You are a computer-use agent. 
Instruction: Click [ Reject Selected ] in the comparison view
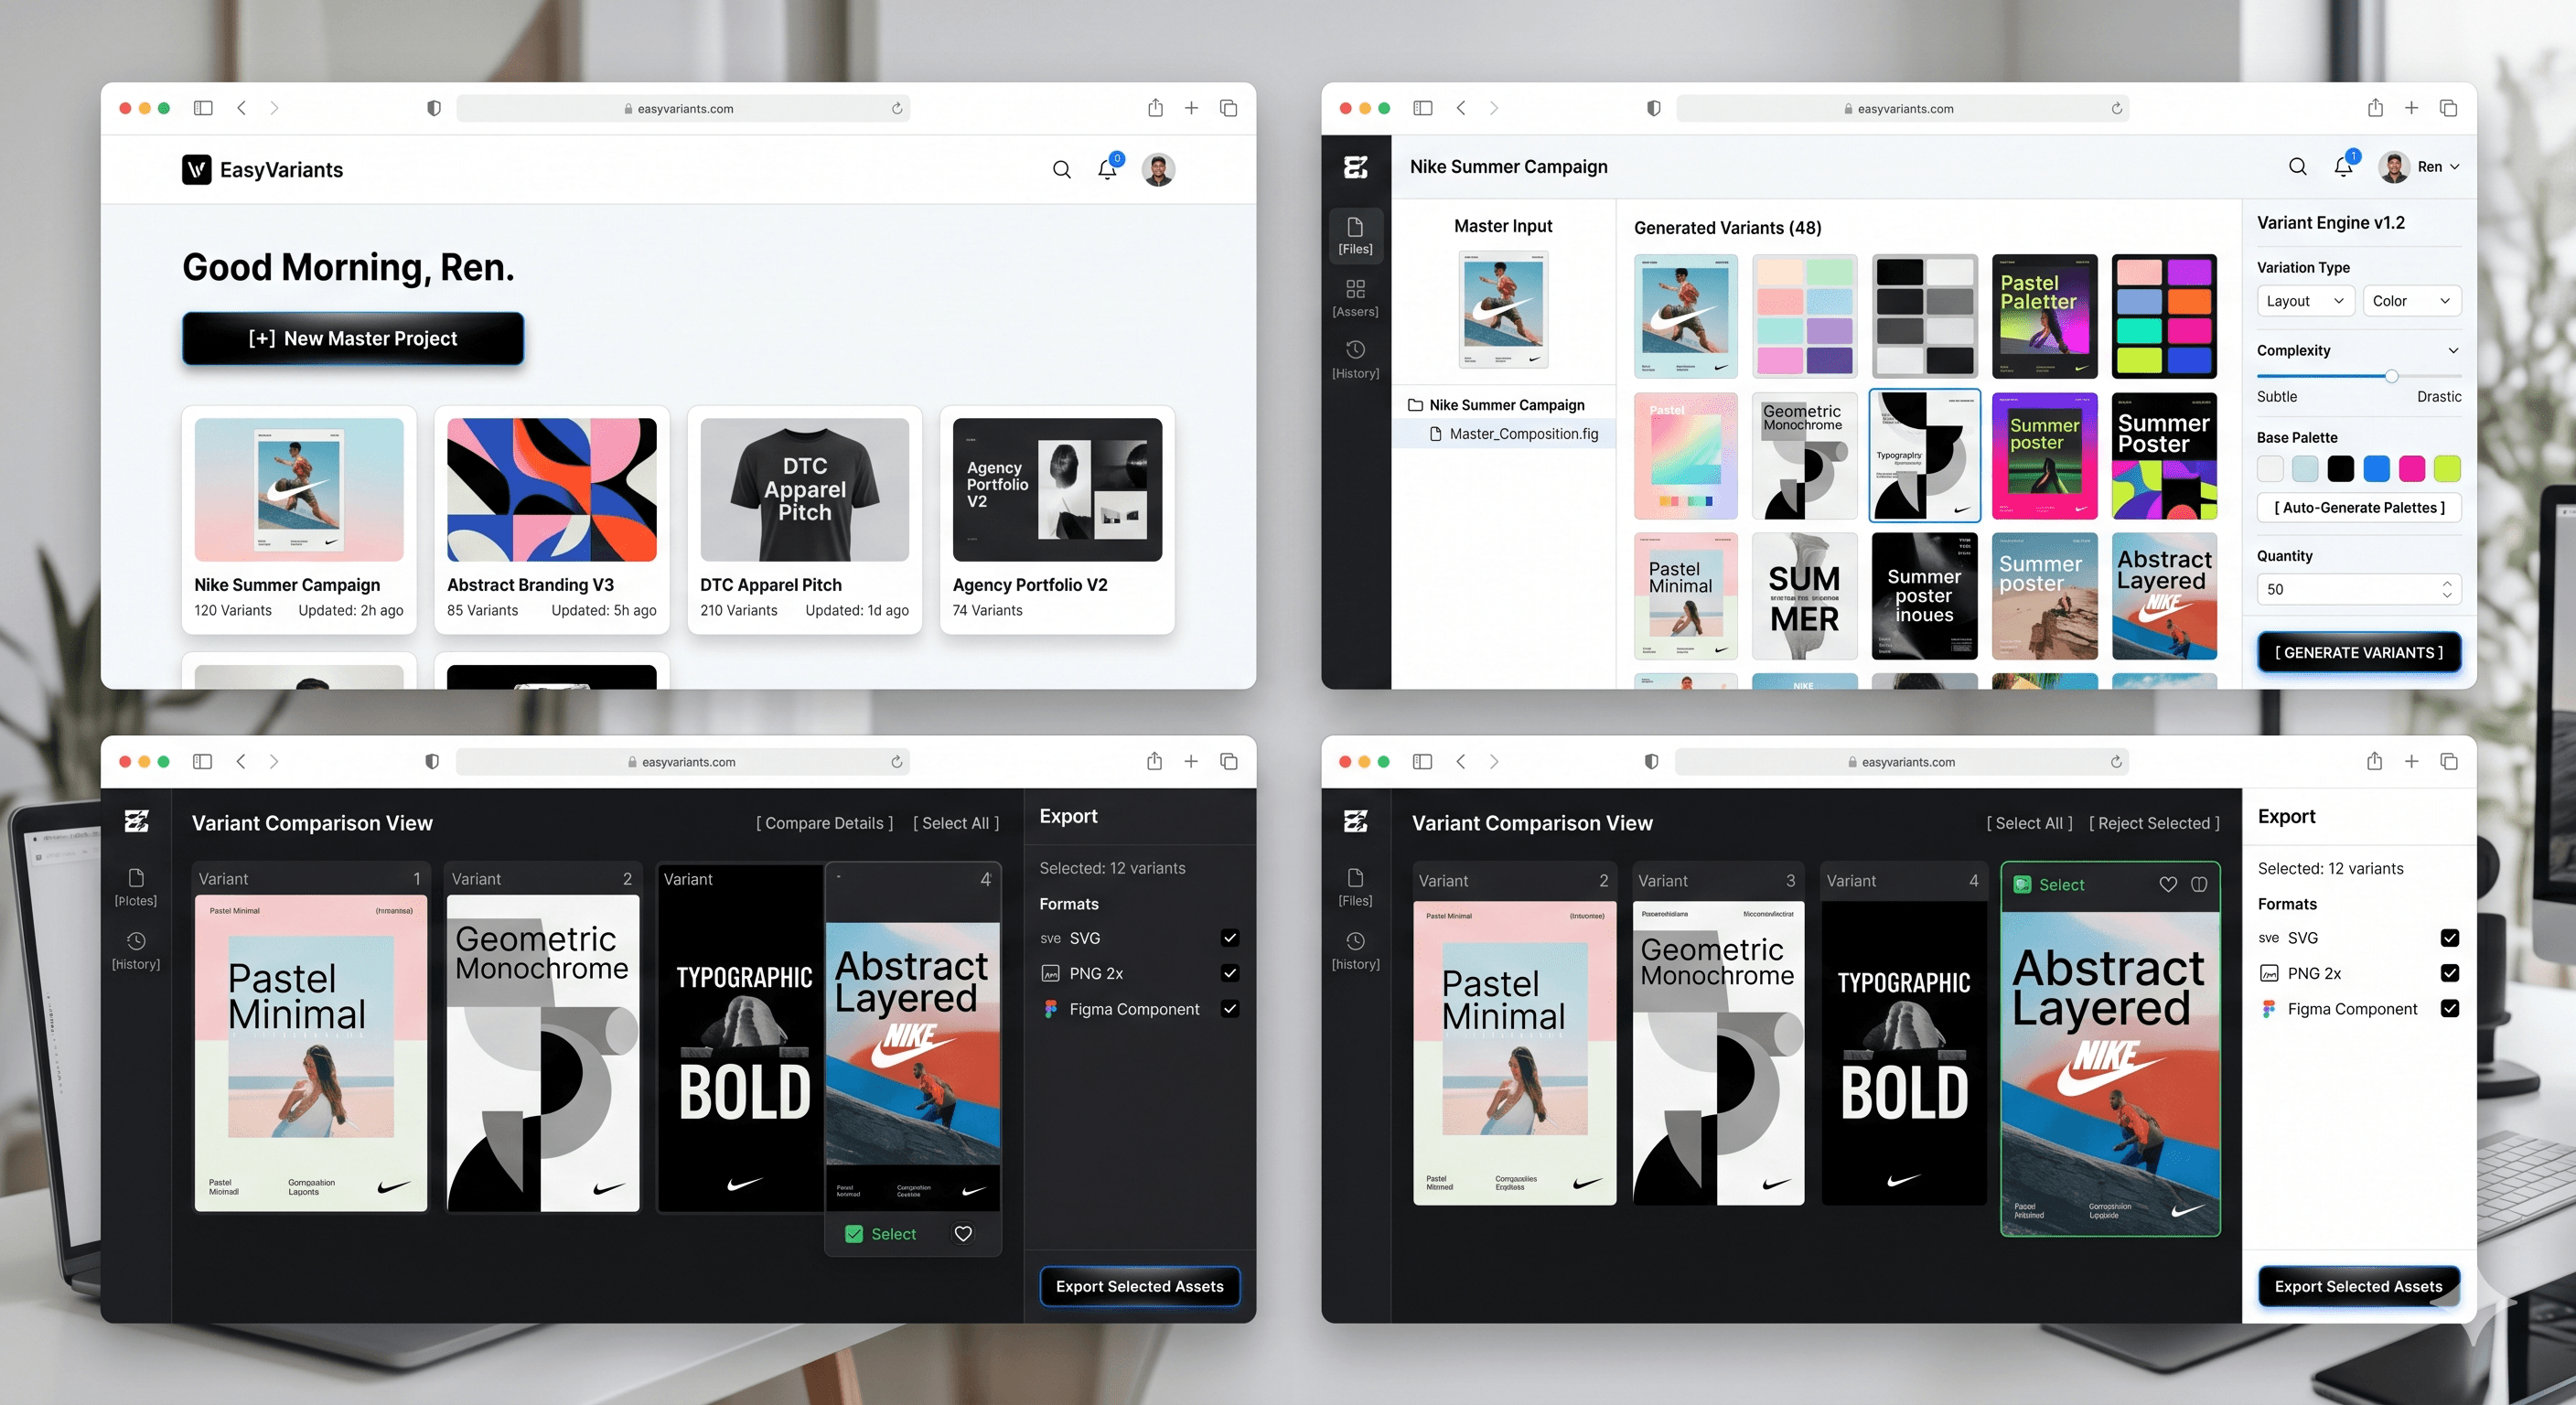click(x=2154, y=823)
